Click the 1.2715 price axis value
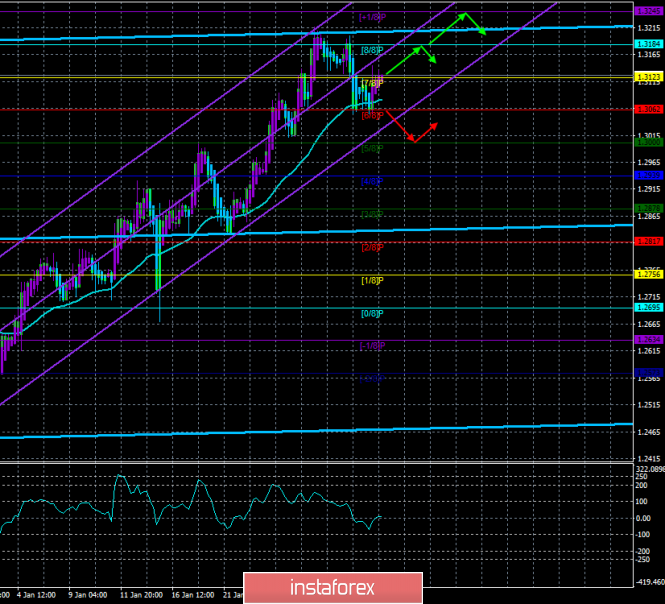The height and width of the screenshot is (604, 665). 649,297
